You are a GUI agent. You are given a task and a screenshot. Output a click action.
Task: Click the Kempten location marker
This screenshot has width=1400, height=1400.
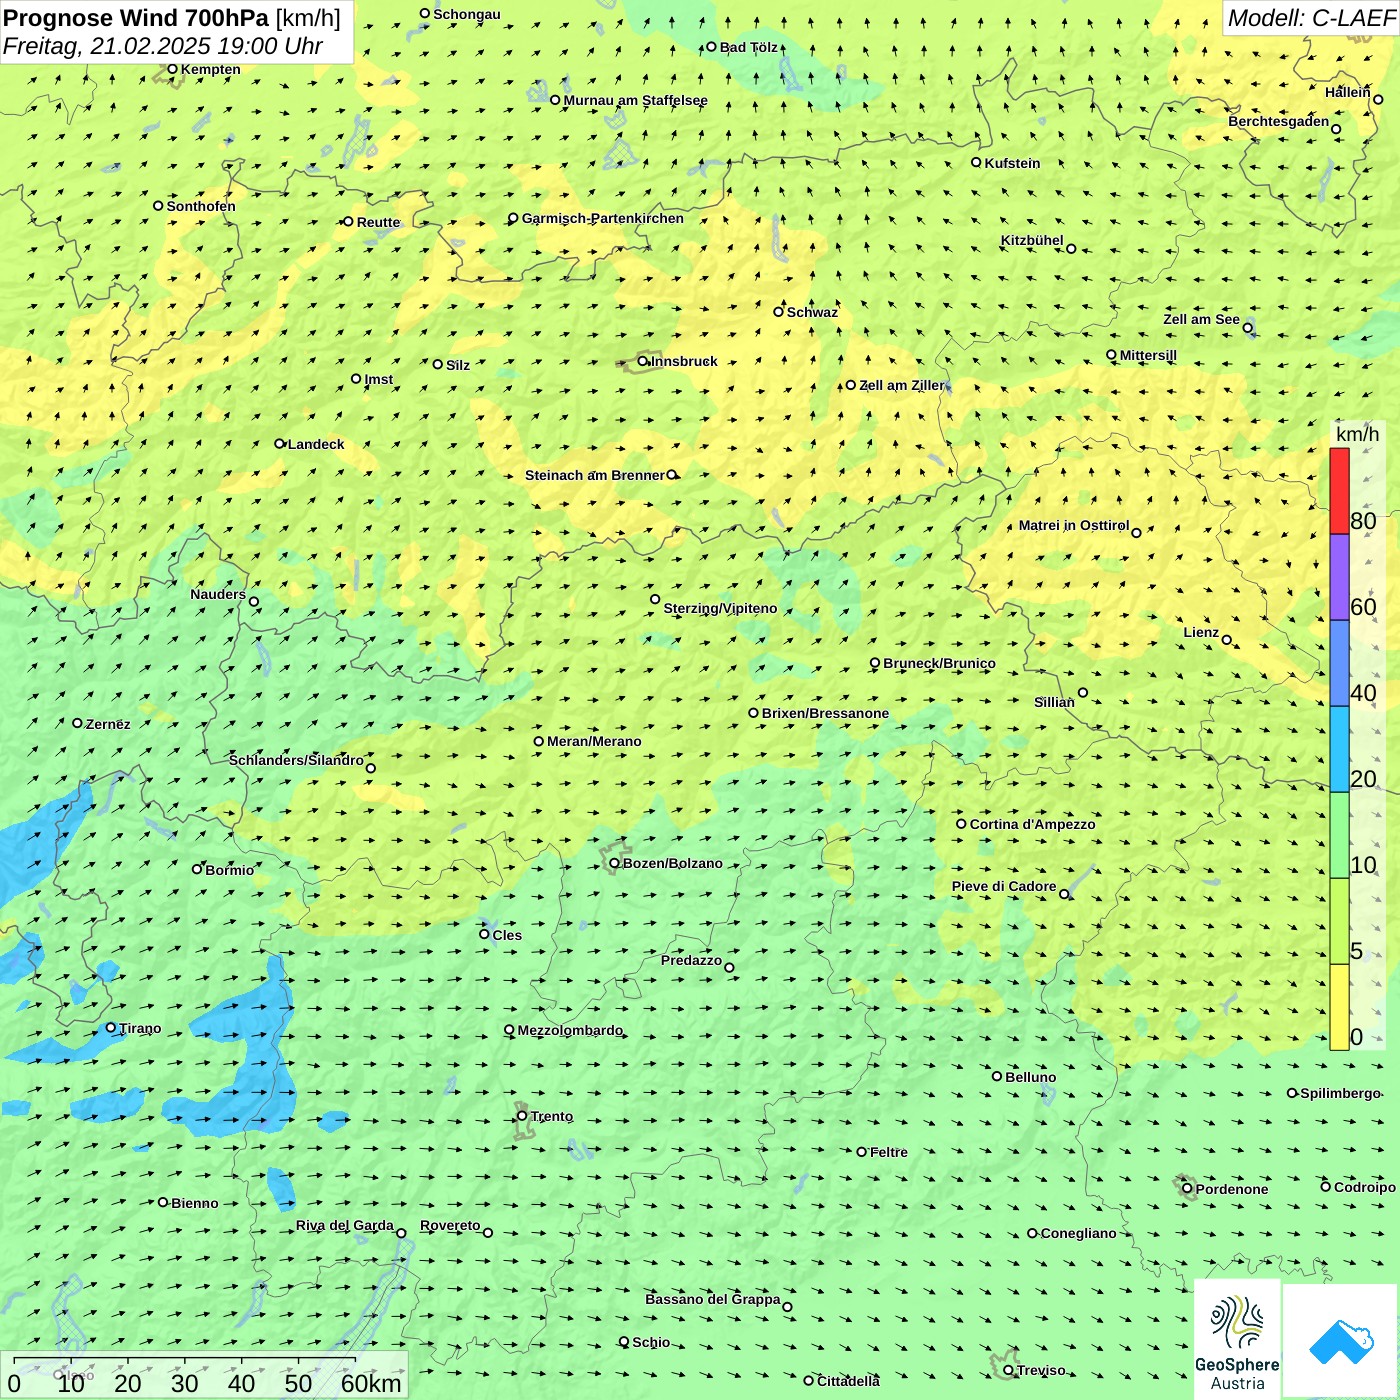[172, 69]
